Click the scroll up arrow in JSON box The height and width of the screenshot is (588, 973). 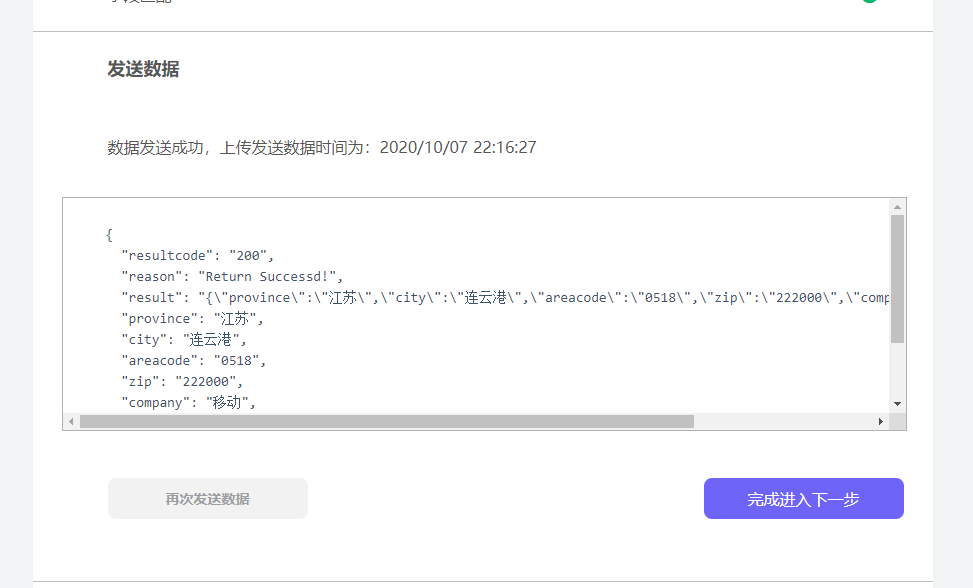click(x=897, y=207)
